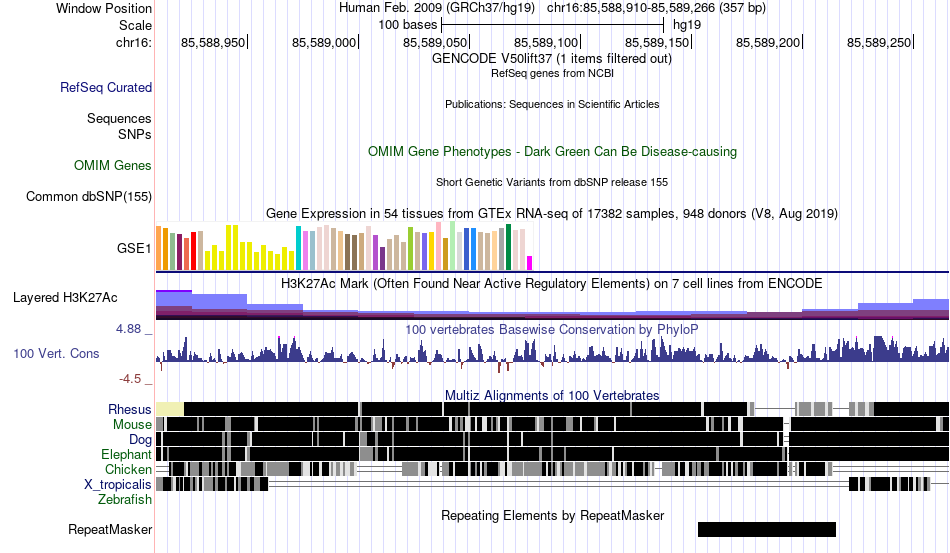Select the OMIM Genes track label
Screen dimensions: 950x553
113,165
